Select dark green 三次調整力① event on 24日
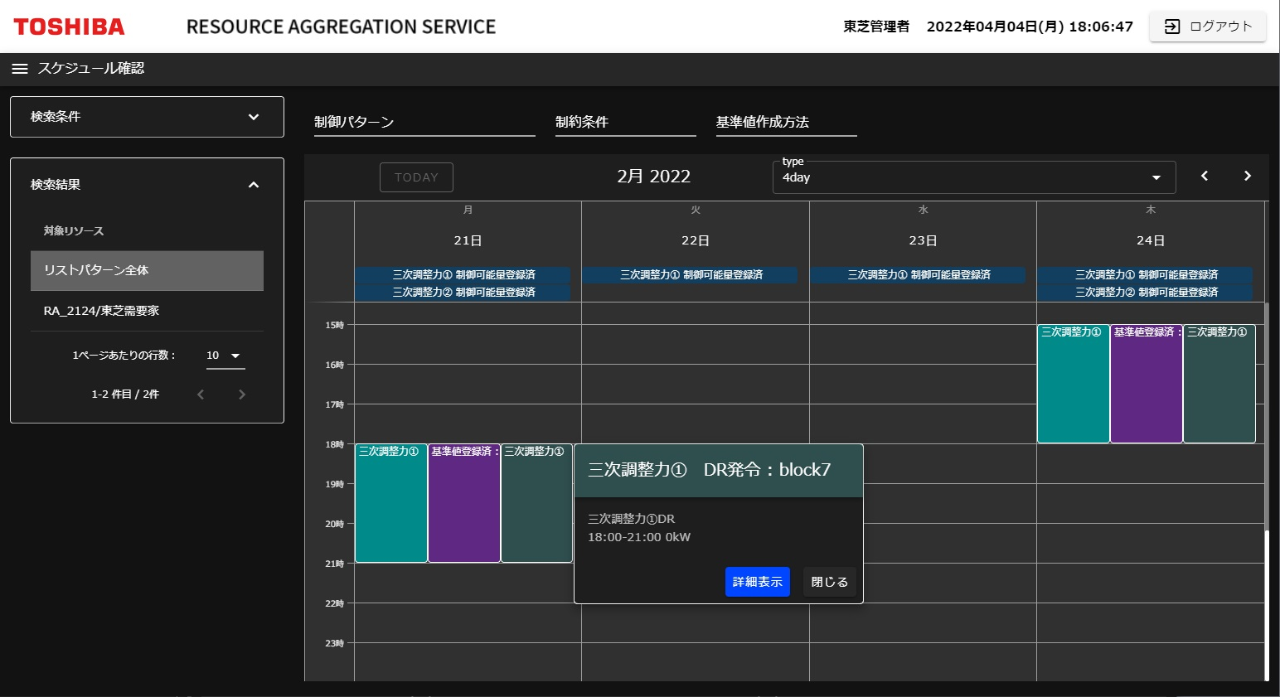1280x697 pixels. [x=1219, y=384]
